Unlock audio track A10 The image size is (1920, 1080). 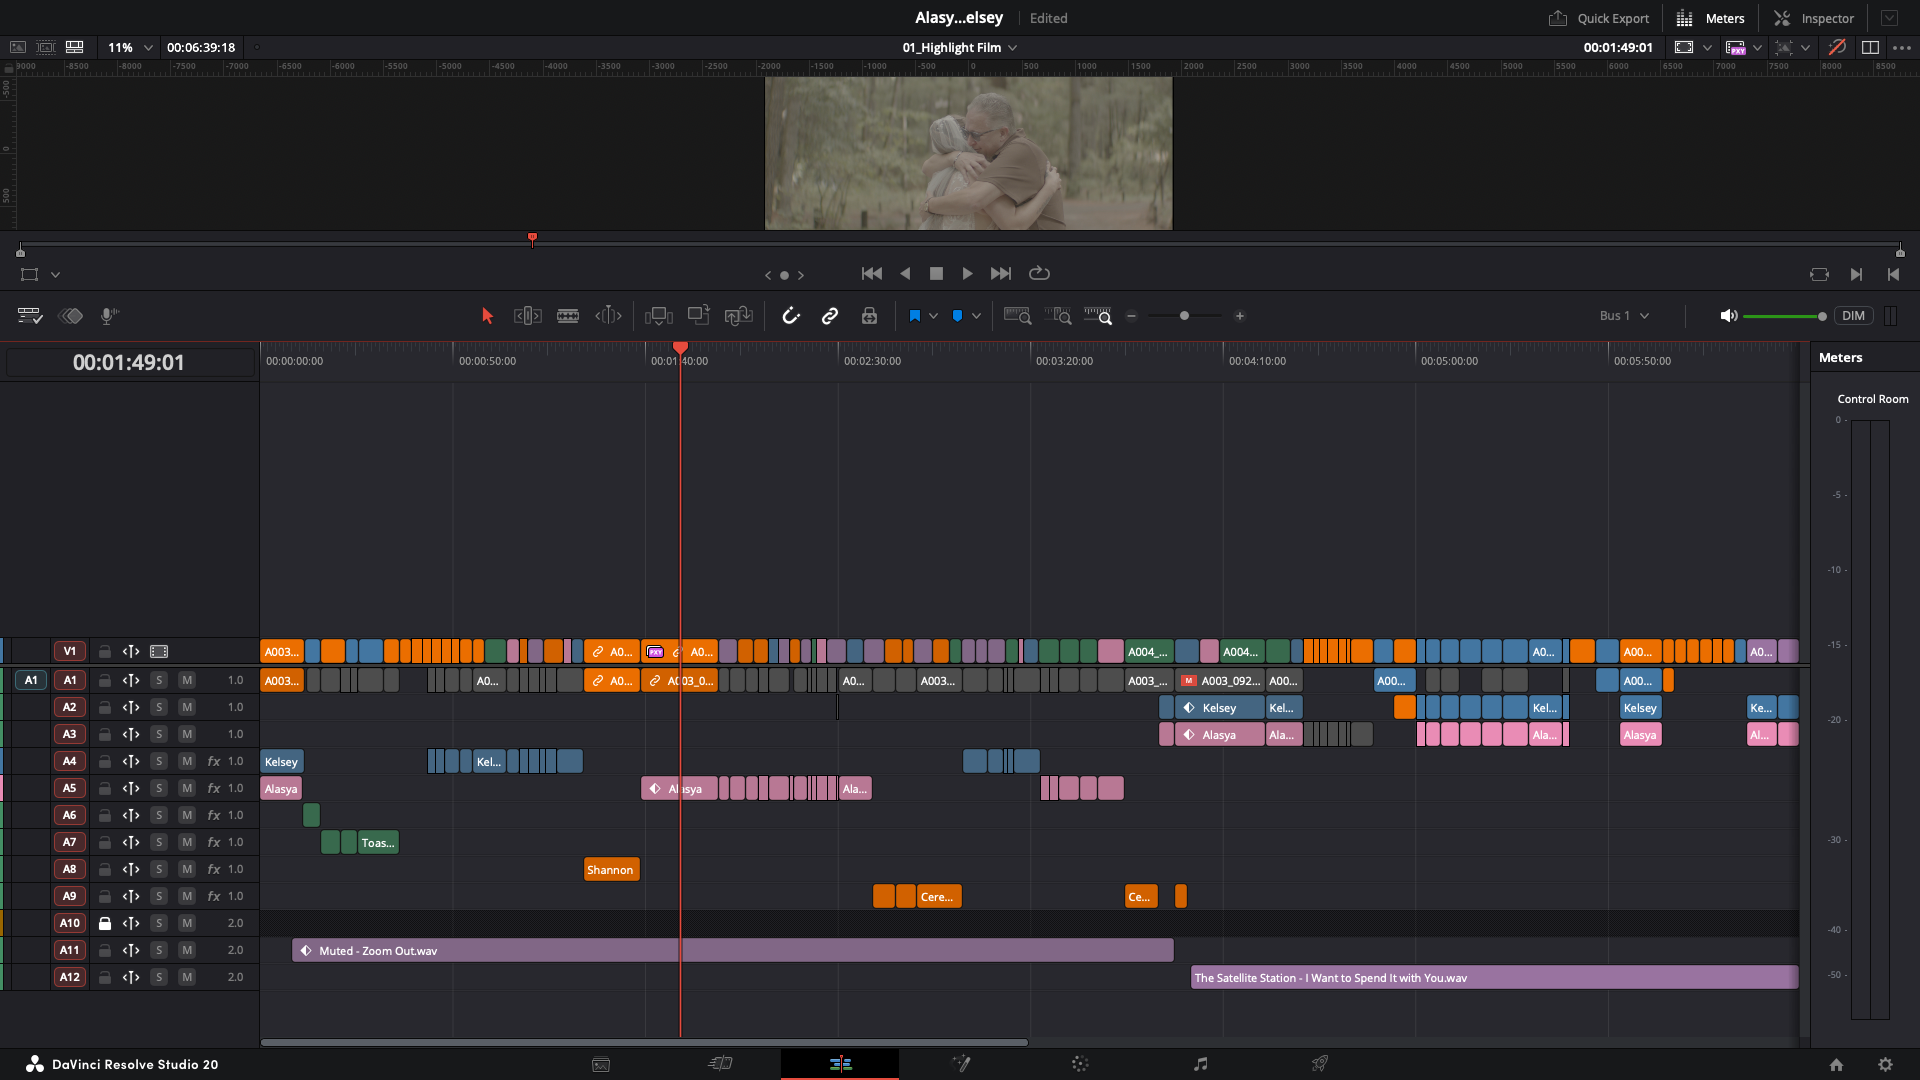click(105, 923)
